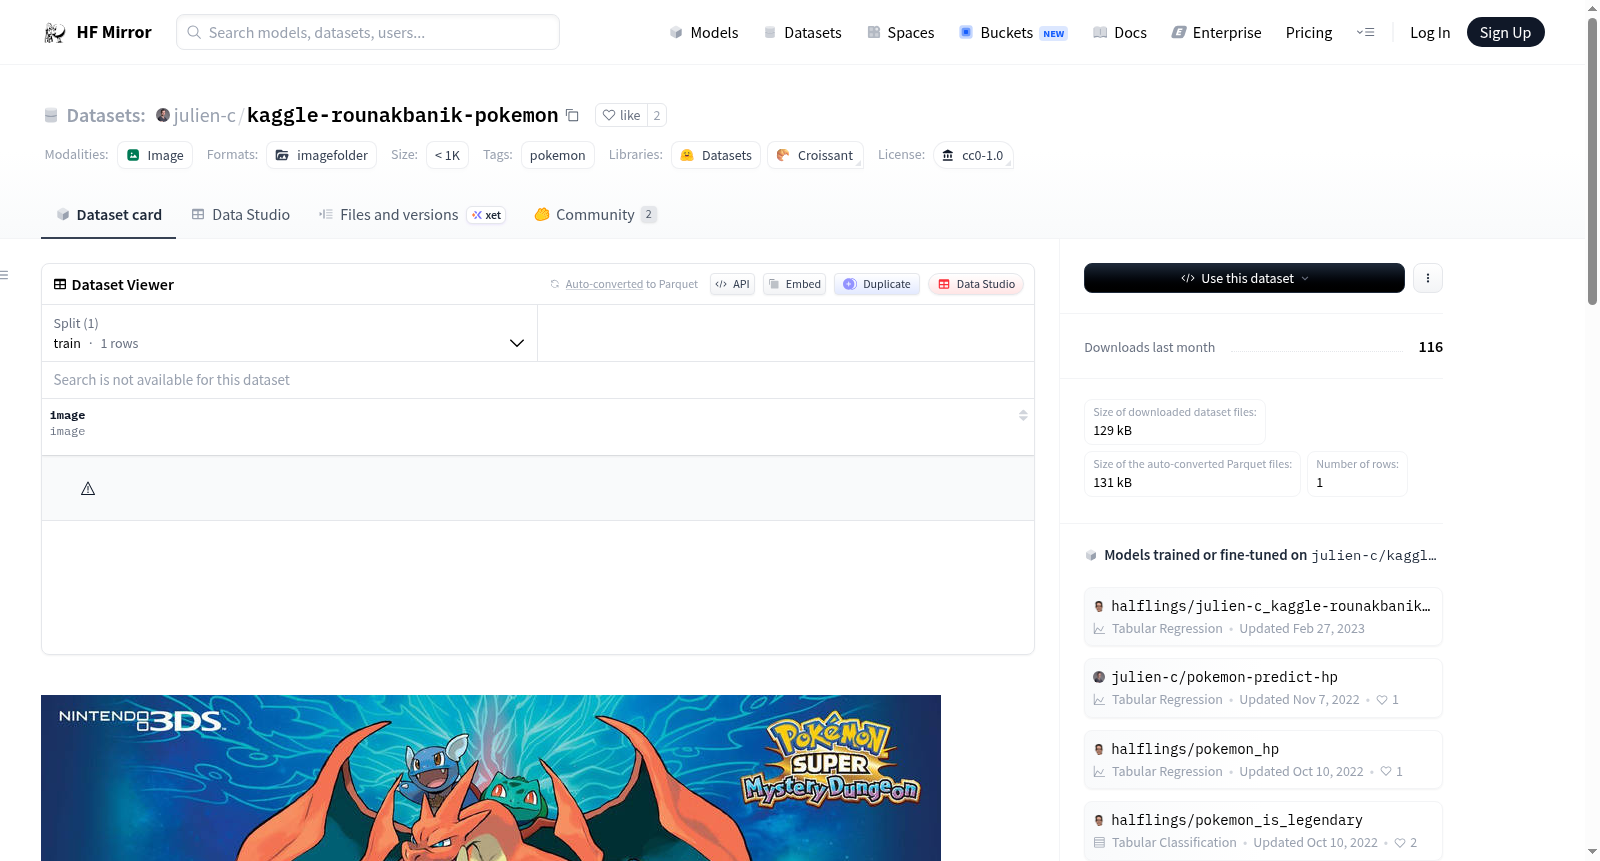The height and width of the screenshot is (861, 1600).
Task: Click the Datasets library tag
Action: pos(716,155)
